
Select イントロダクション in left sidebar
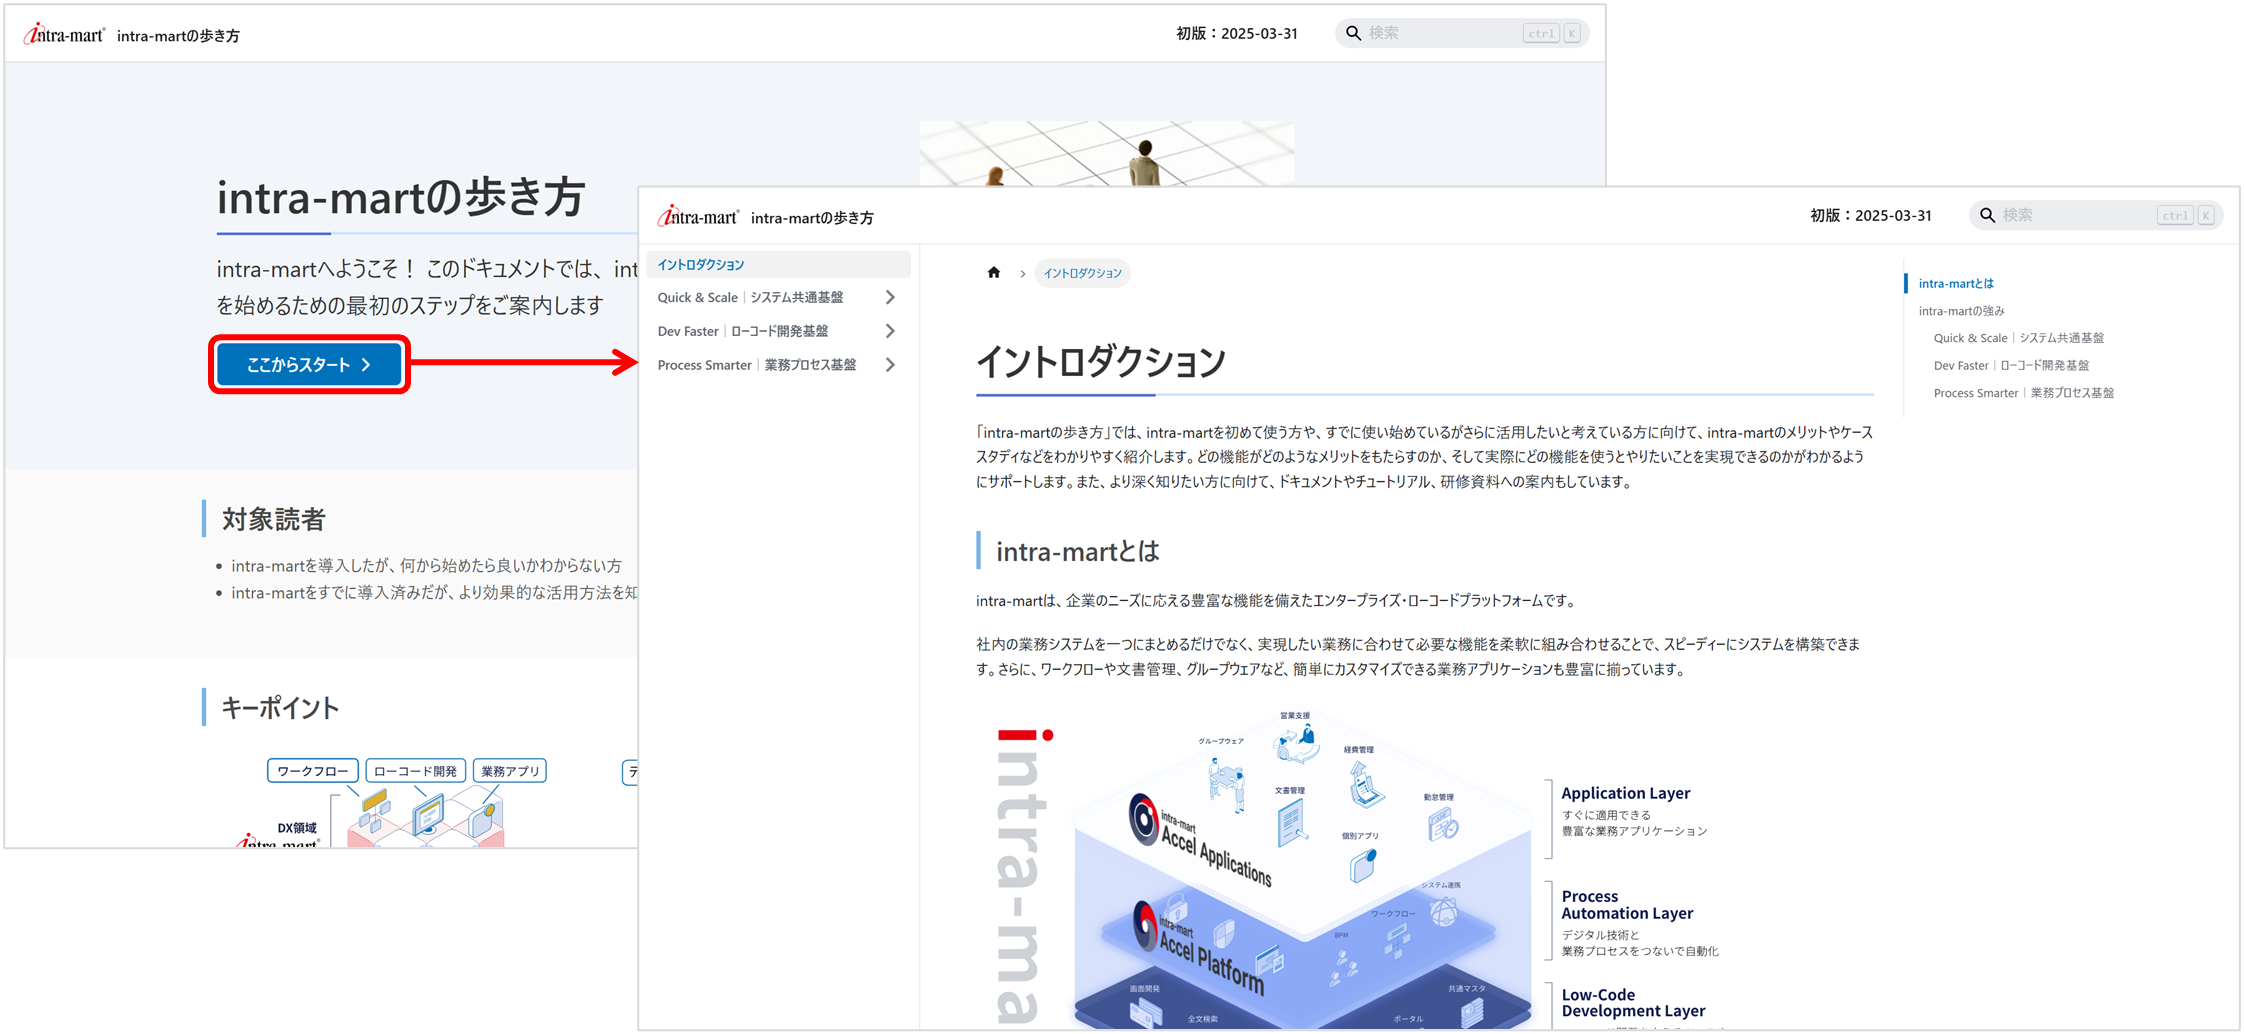click(778, 264)
